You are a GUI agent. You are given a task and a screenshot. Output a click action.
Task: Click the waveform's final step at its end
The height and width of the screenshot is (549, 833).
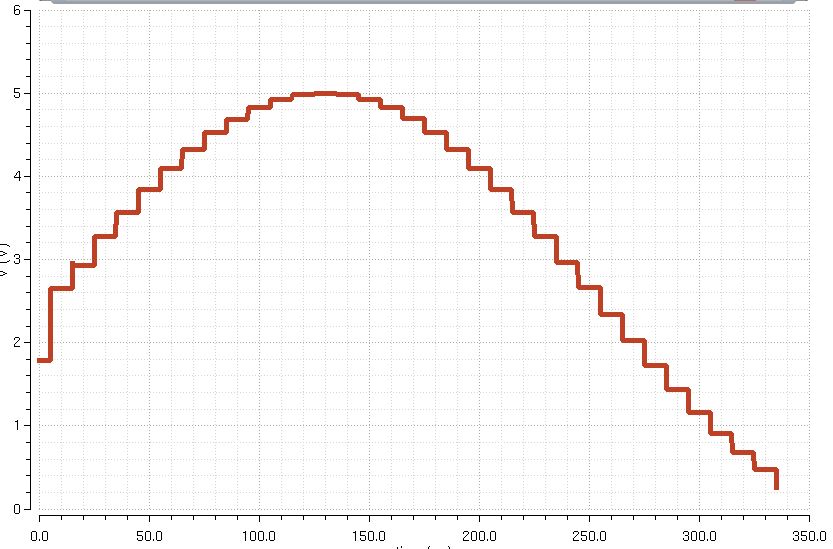coord(776,479)
